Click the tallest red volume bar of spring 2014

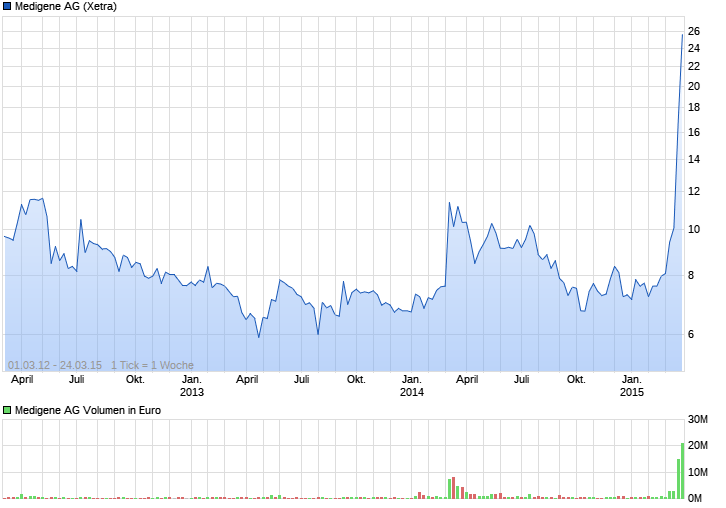pyautogui.click(x=453, y=488)
